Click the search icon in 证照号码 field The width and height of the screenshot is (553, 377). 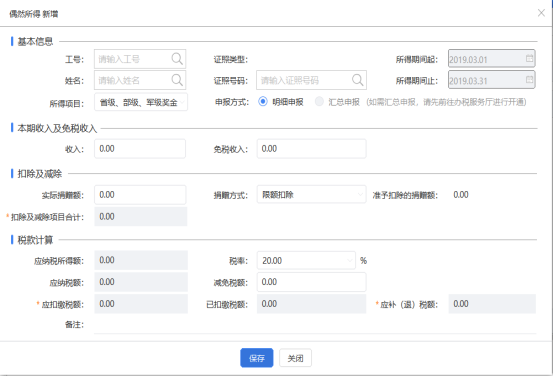(357, 80)
